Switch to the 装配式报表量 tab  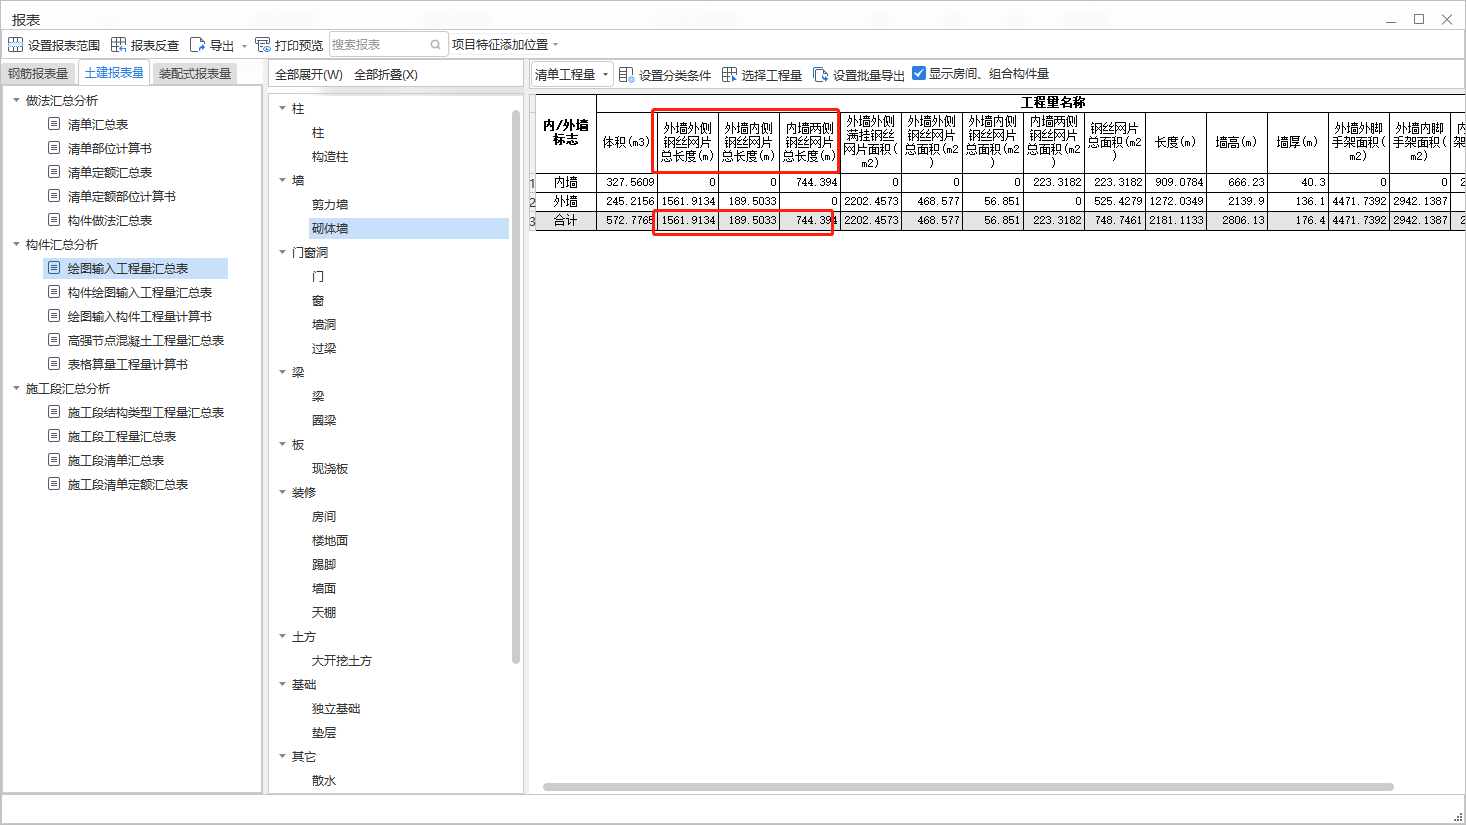point(195,74)
